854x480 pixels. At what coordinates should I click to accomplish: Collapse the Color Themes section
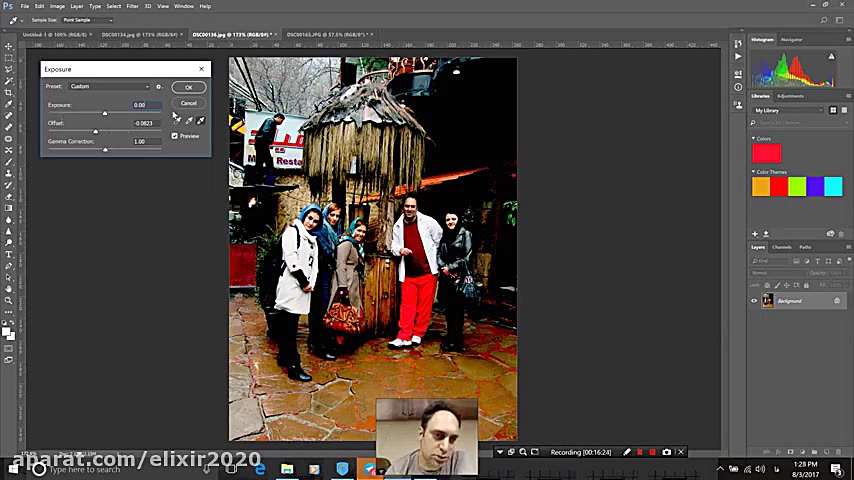coord(754,172)
